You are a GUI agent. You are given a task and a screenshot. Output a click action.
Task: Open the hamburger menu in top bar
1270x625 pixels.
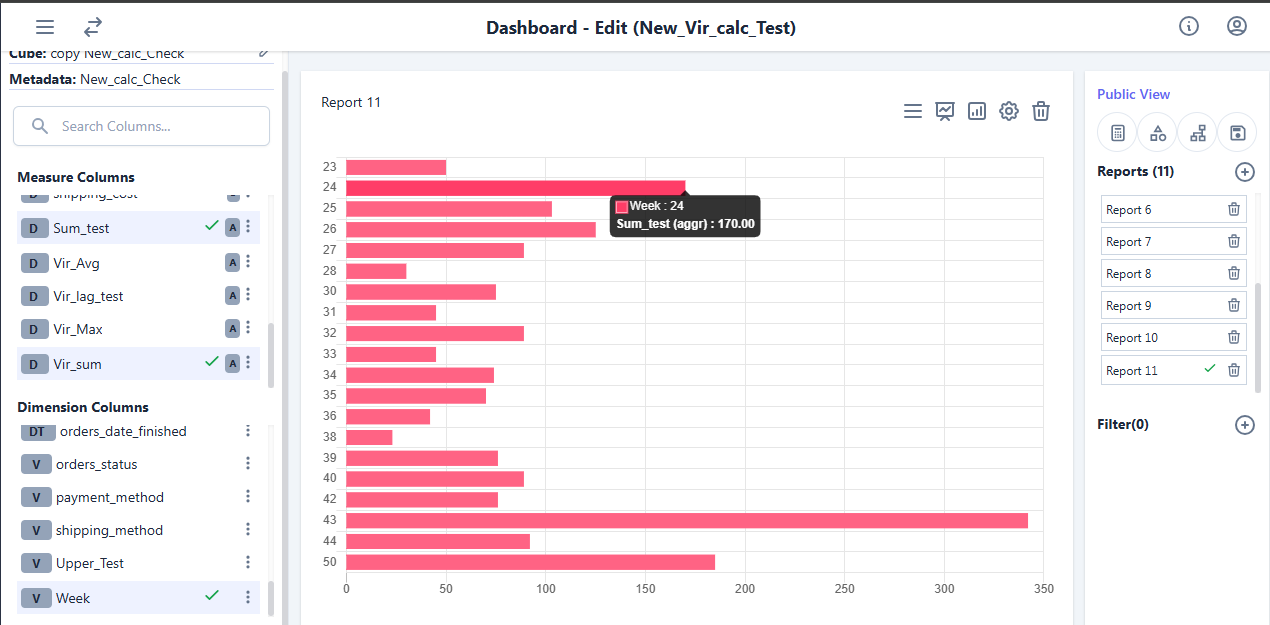[45, 27]
